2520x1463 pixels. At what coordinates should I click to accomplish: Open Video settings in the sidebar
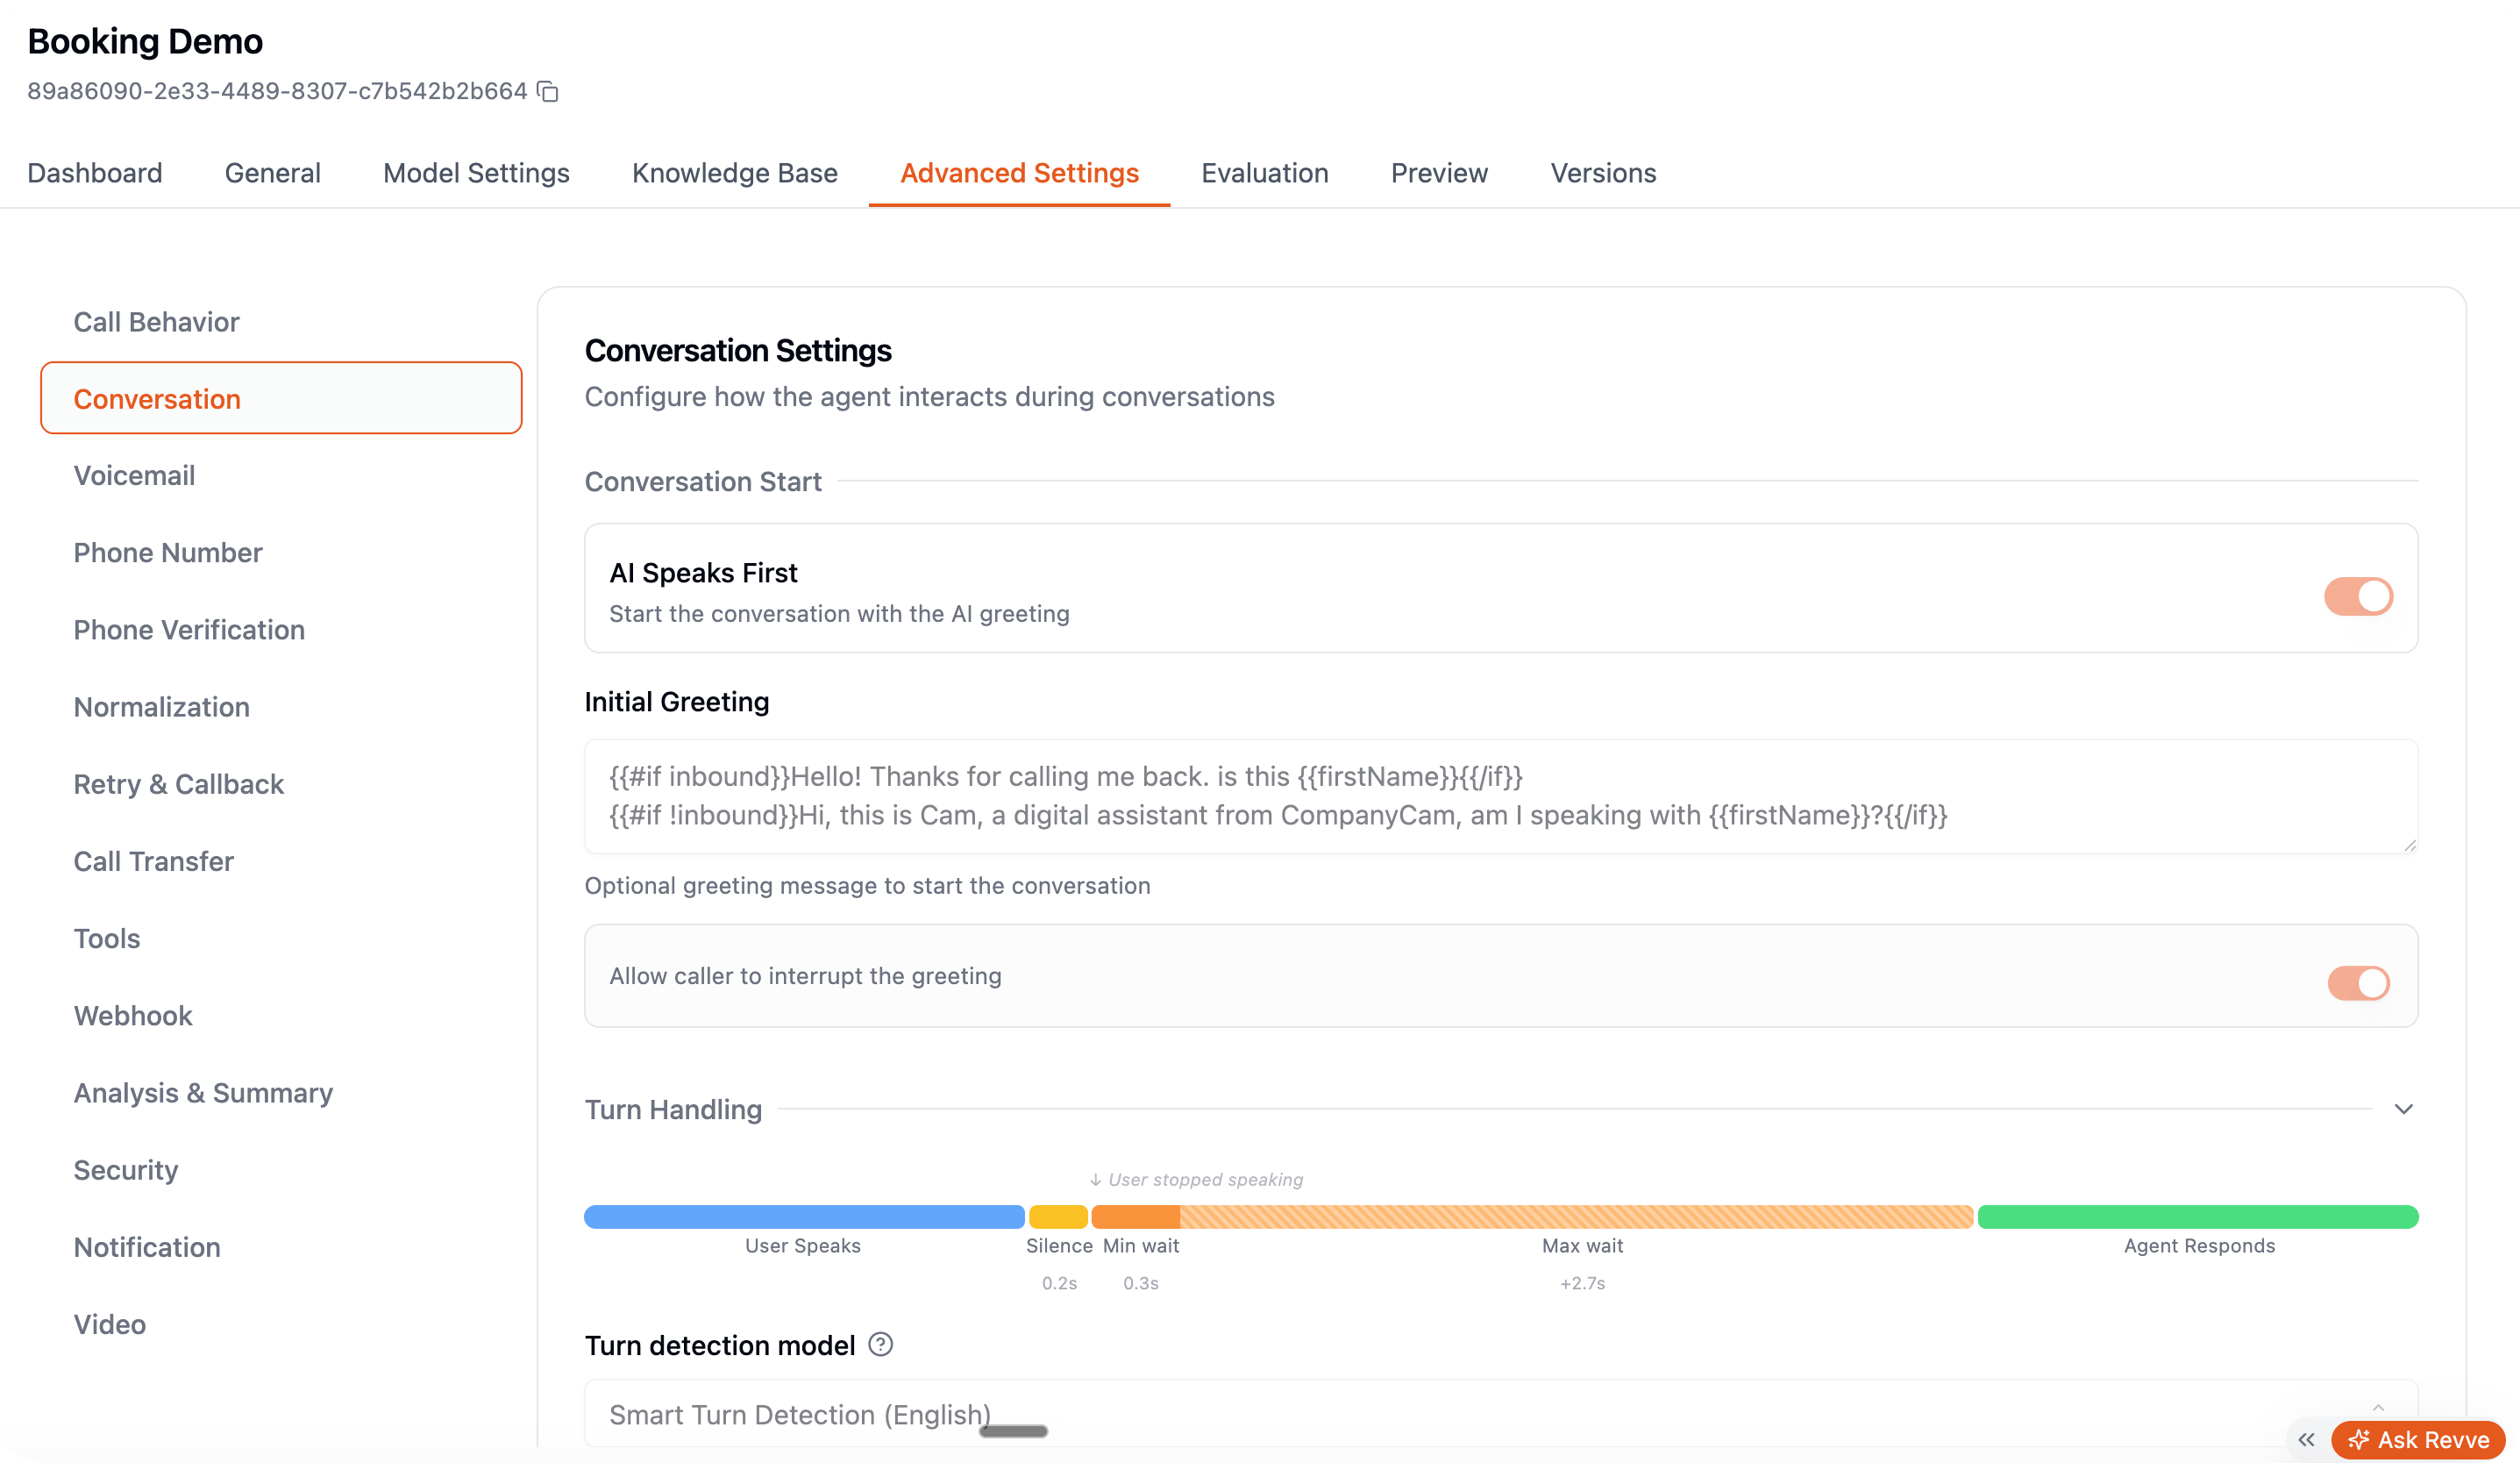[281, 1324]
